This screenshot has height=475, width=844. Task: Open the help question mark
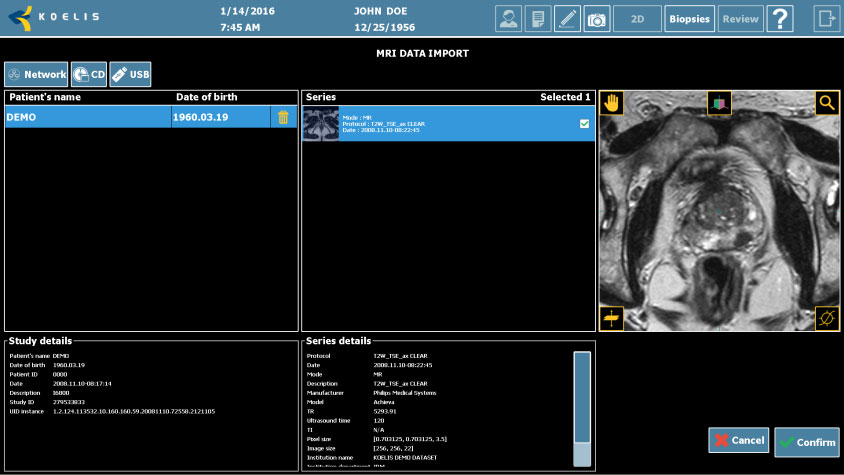(780, 19)
